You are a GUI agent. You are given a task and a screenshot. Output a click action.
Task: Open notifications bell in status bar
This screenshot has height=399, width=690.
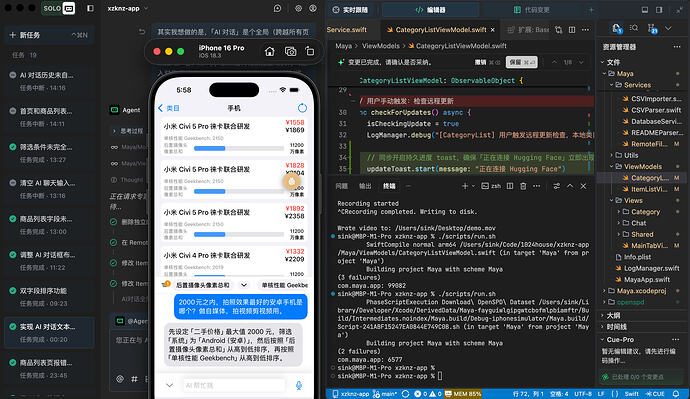676,394
